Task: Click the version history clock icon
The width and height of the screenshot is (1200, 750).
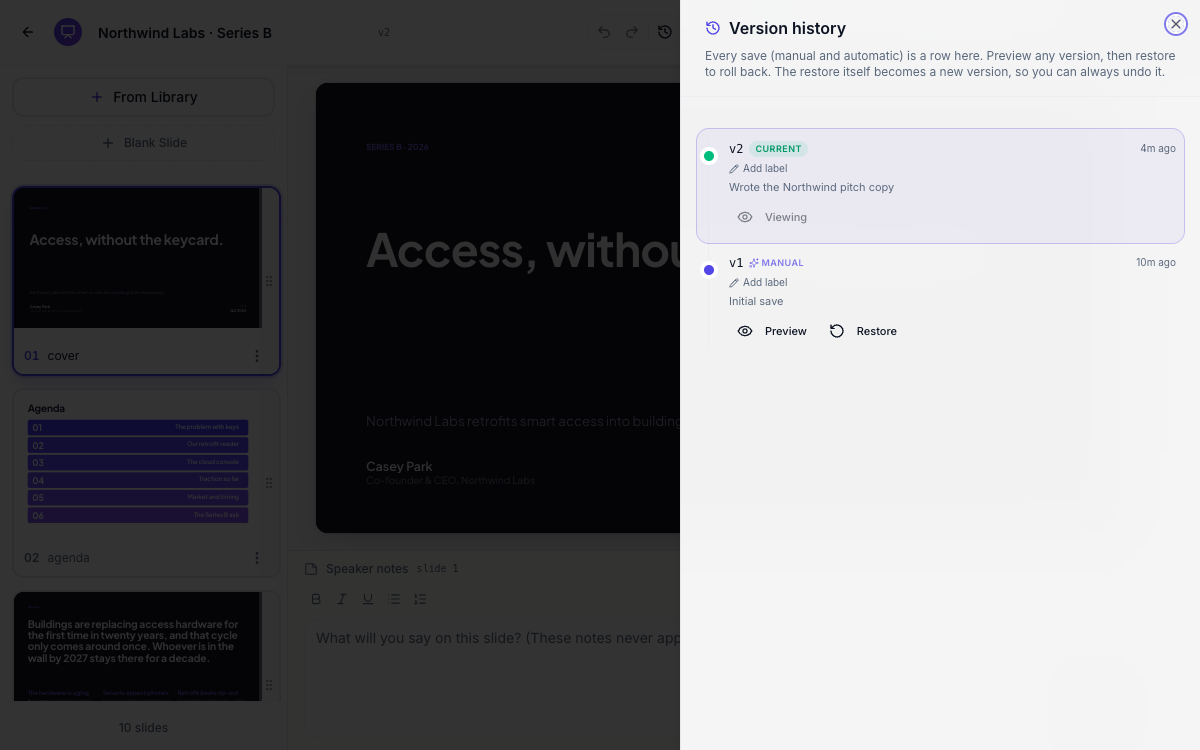Action: pyautogui.click(x=665, y=32)
